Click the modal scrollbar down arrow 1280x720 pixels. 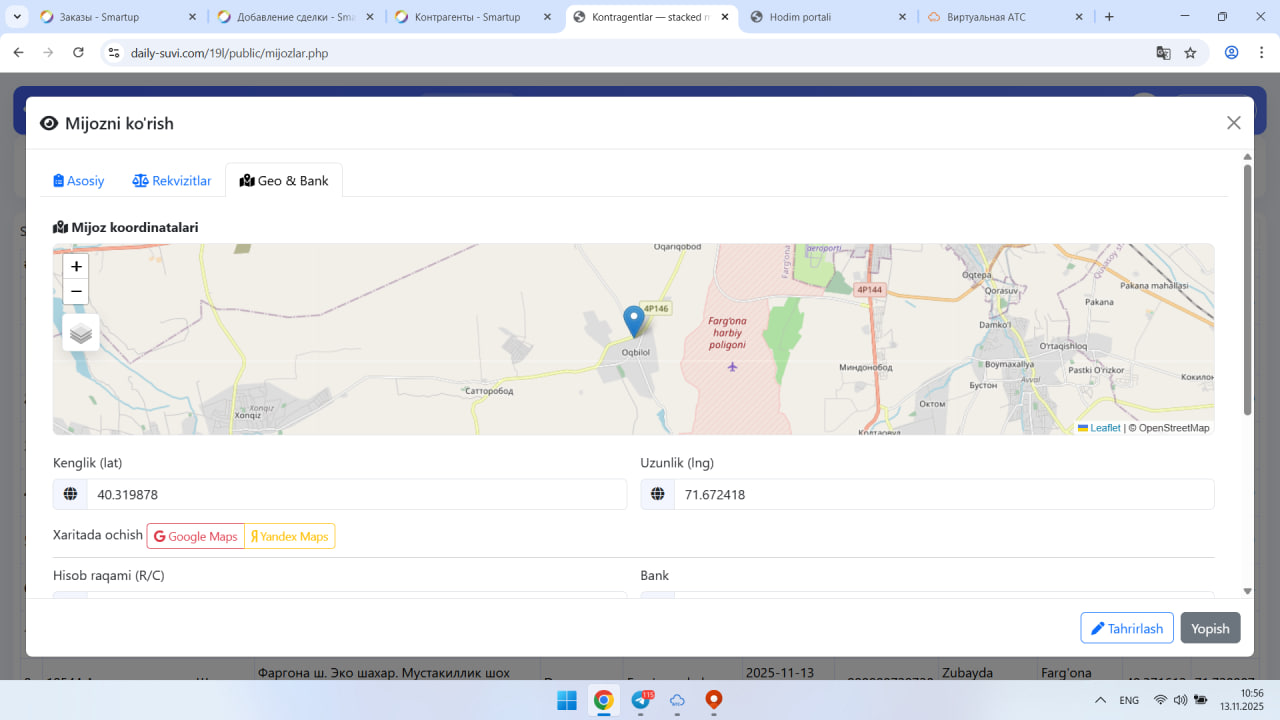tap(1247, 591)
